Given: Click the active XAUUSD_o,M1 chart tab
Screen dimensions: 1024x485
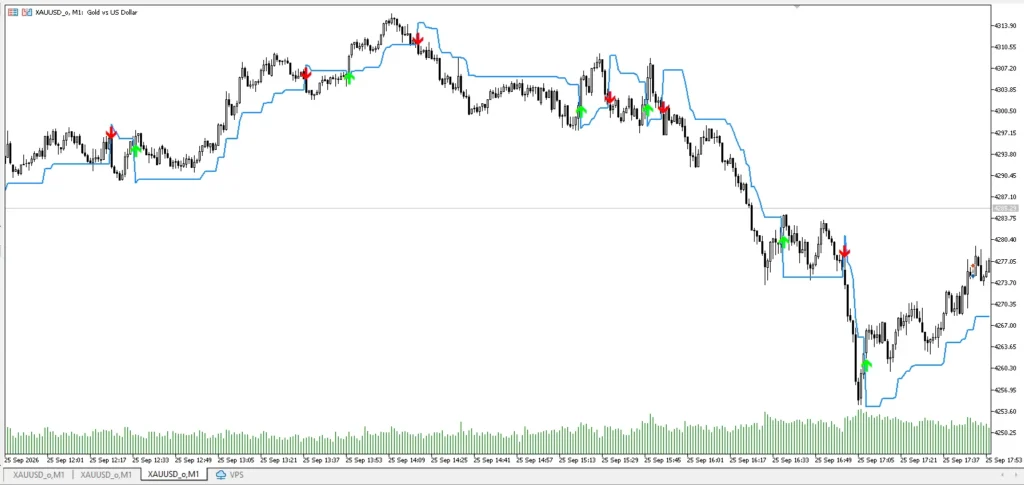Looking at the screenshot, I should click(174, 475).
